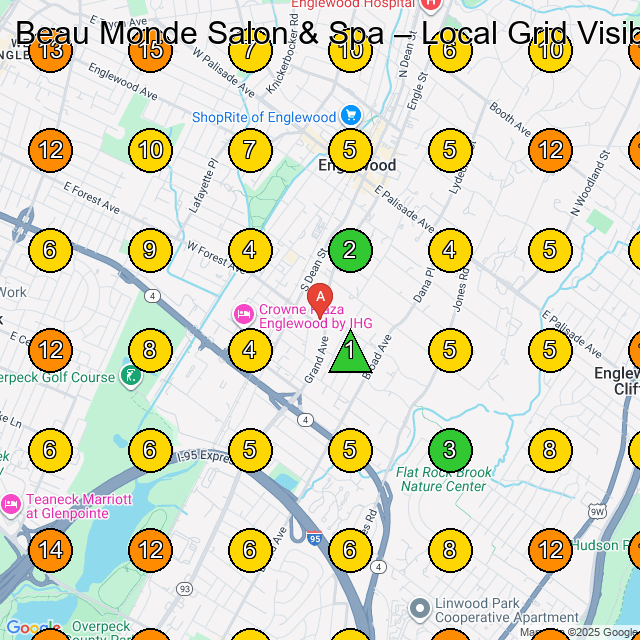Click the I-95 interstate shield
The height and width of the screenshot is (640, 640).
coord(314,538)
